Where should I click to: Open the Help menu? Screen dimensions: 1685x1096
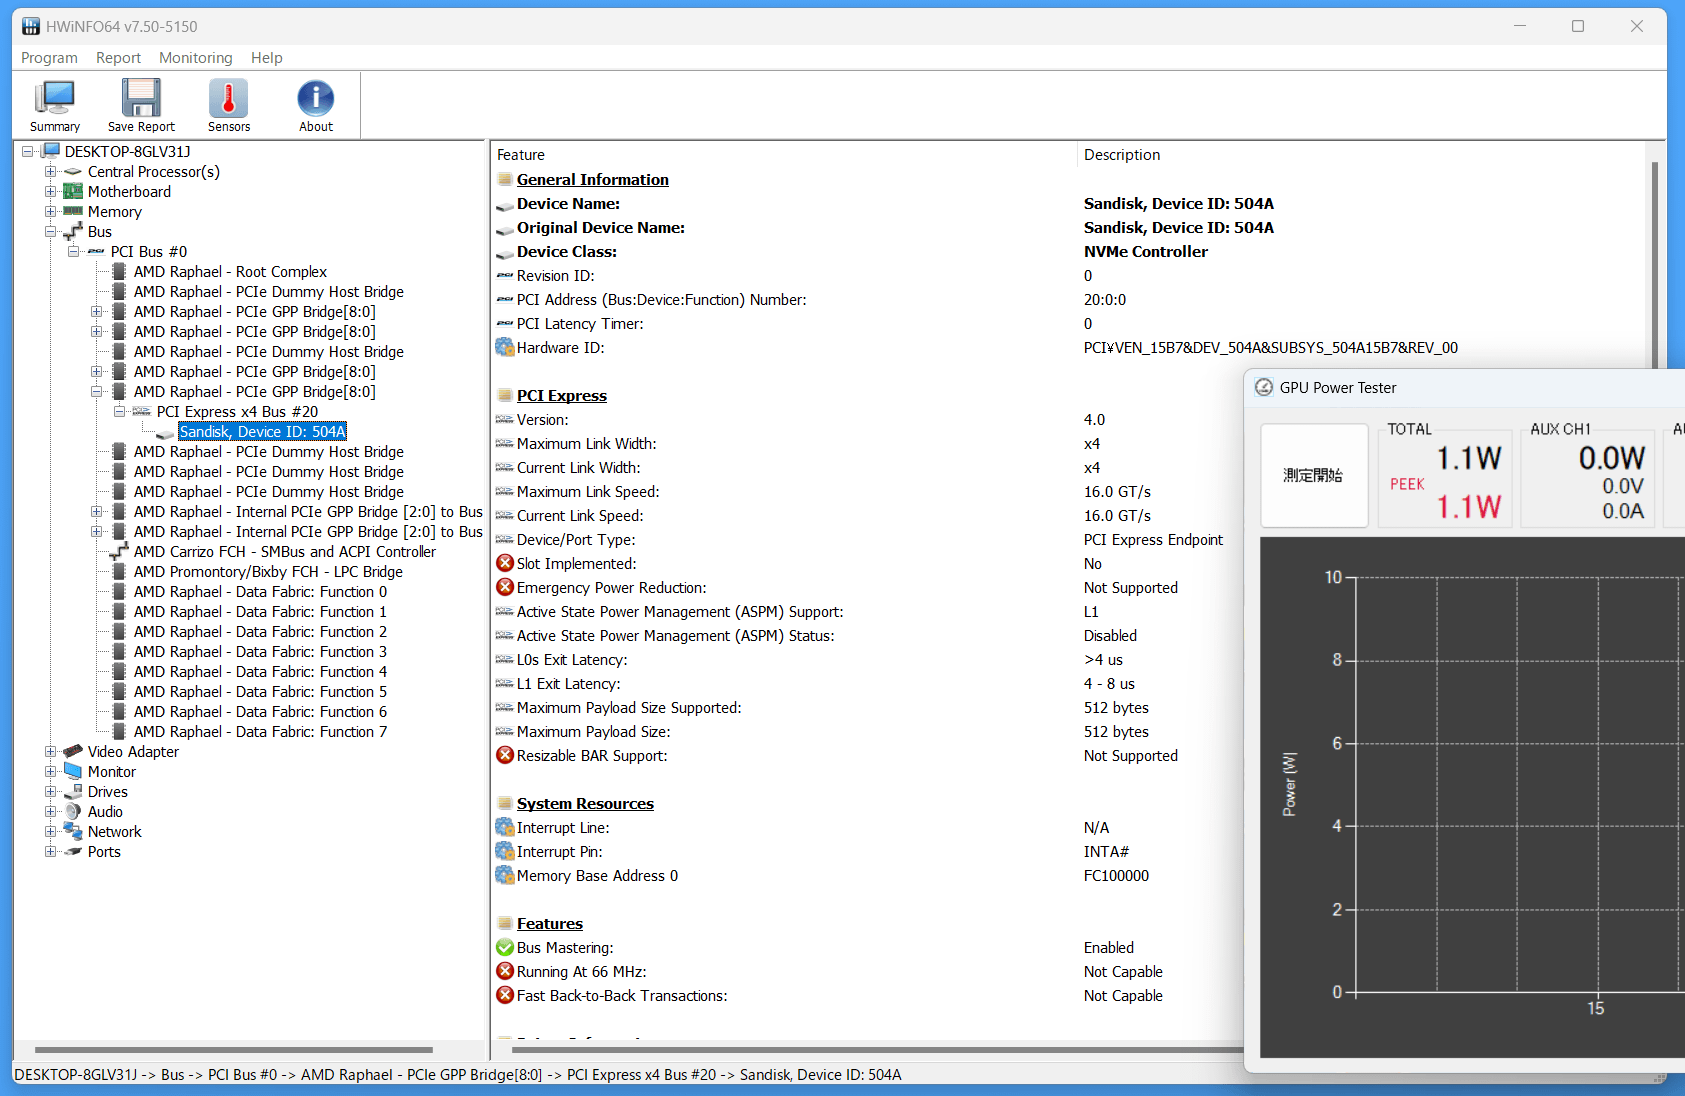[x=266, y=58]
